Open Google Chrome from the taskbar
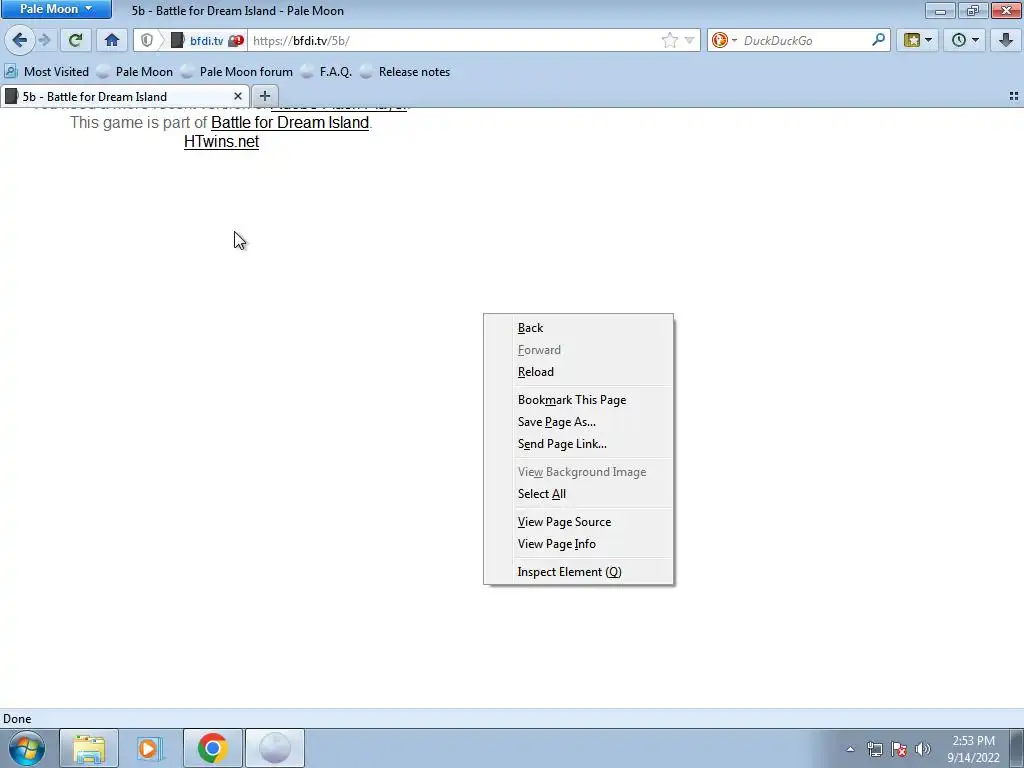The height and width of the screenshot is (768, 1024). point(212,748)
